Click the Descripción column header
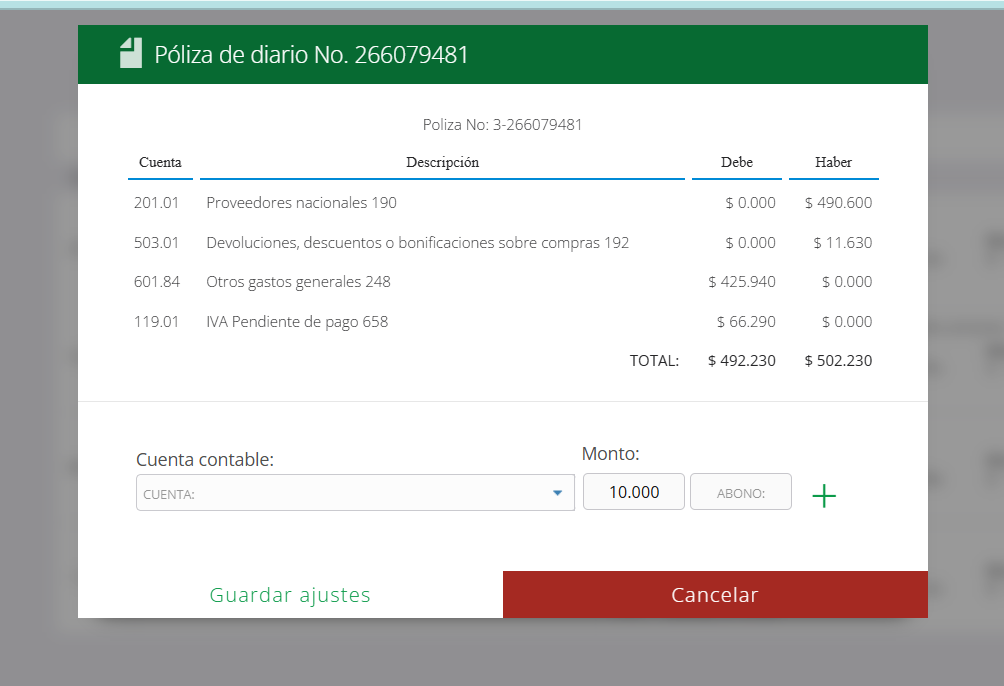The height and width of the screenshot is (686, 1004). (x=442, y=162)
